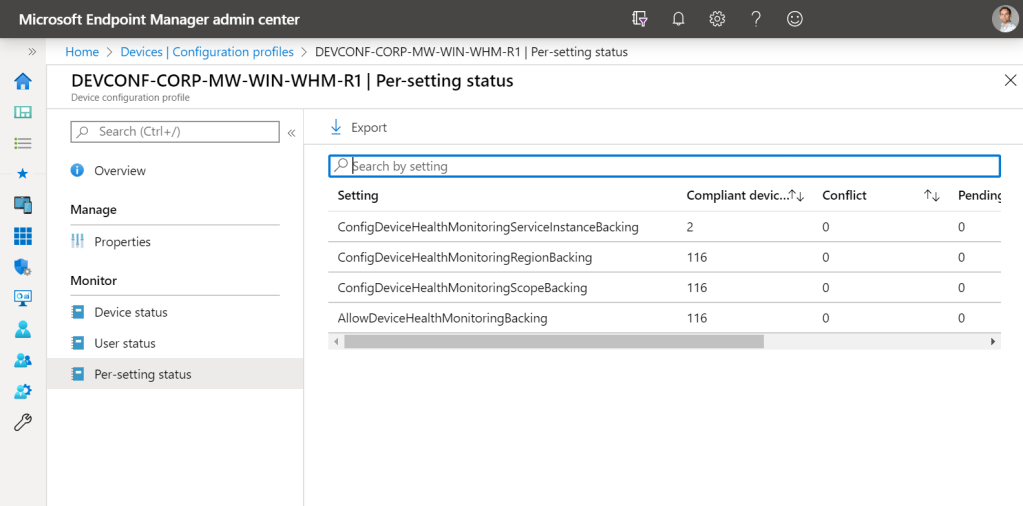
Task: Click the Export button
Action: [358, 128]
